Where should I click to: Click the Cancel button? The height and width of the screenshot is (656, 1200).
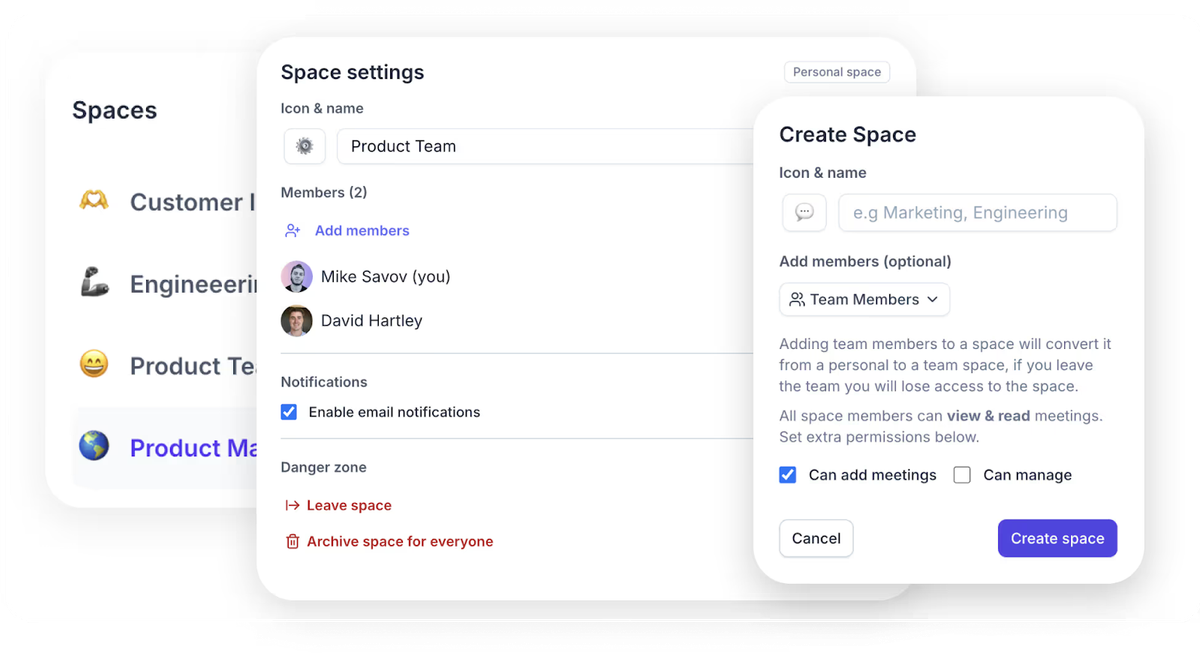click(x=816, y=538)
